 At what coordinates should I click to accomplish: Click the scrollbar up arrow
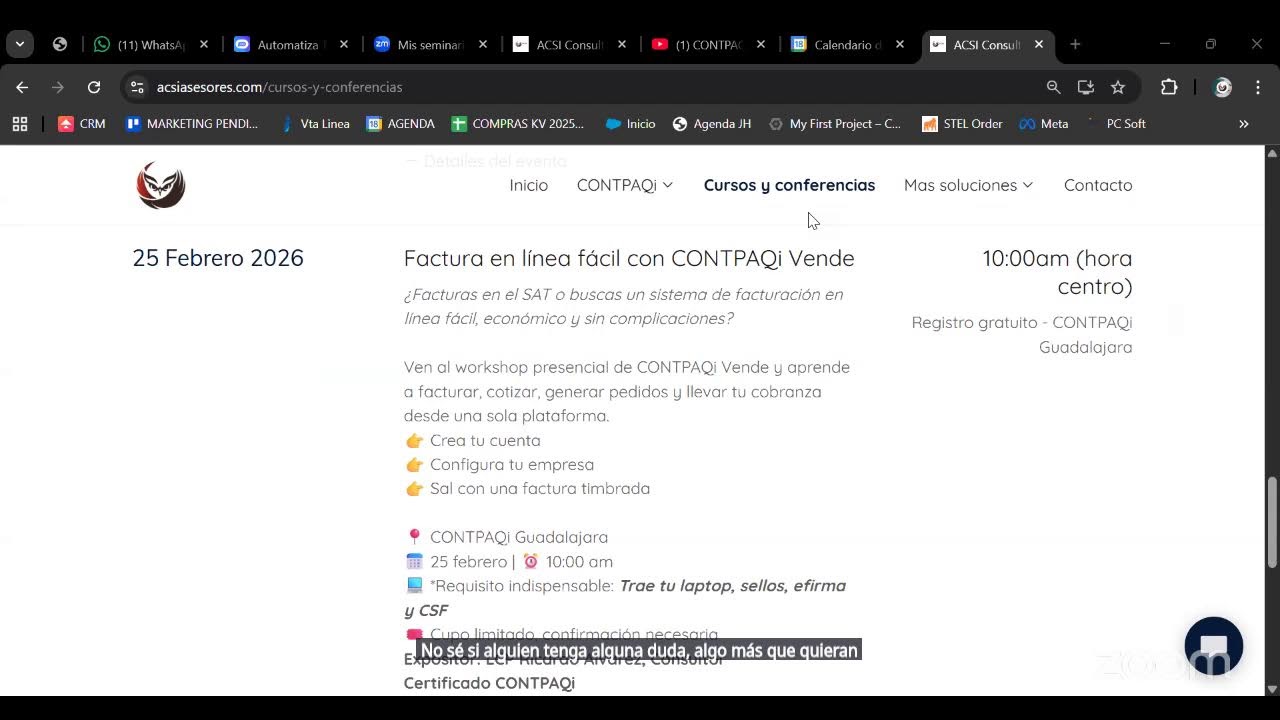[x=1272, y=153]
